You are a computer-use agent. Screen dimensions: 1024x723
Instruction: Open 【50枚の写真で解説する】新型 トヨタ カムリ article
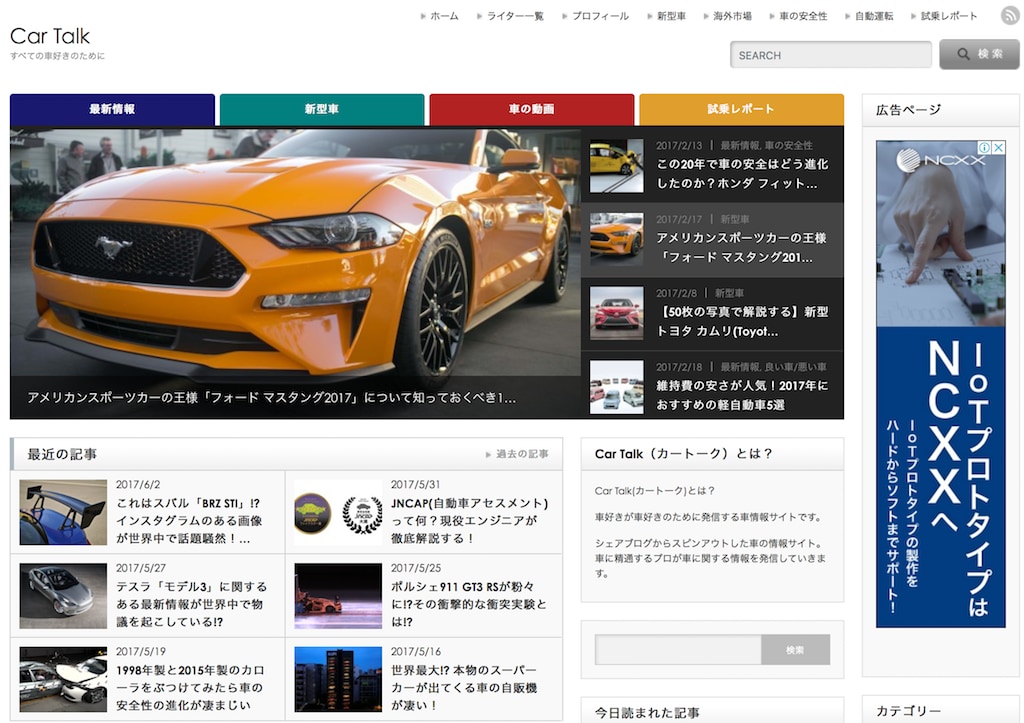coord(743,321)
